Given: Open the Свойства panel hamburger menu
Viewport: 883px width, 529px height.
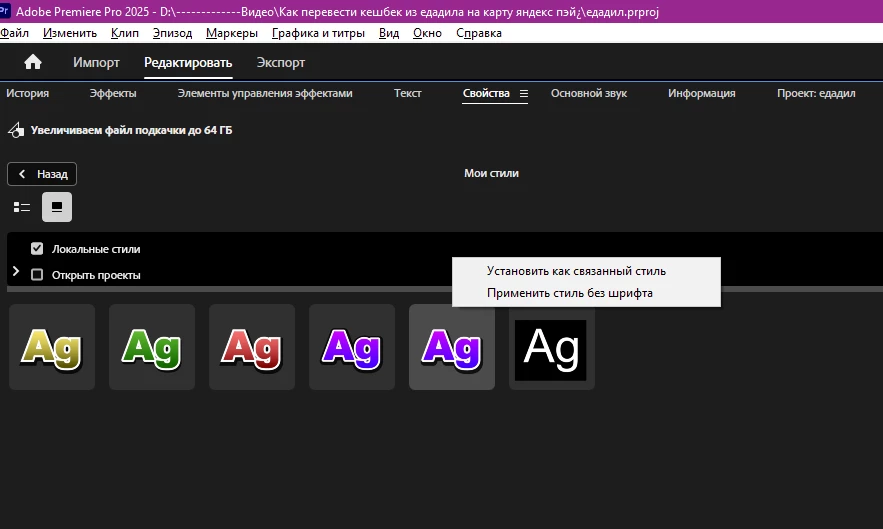Looking at the screenshot, I should tap(524, 94).
